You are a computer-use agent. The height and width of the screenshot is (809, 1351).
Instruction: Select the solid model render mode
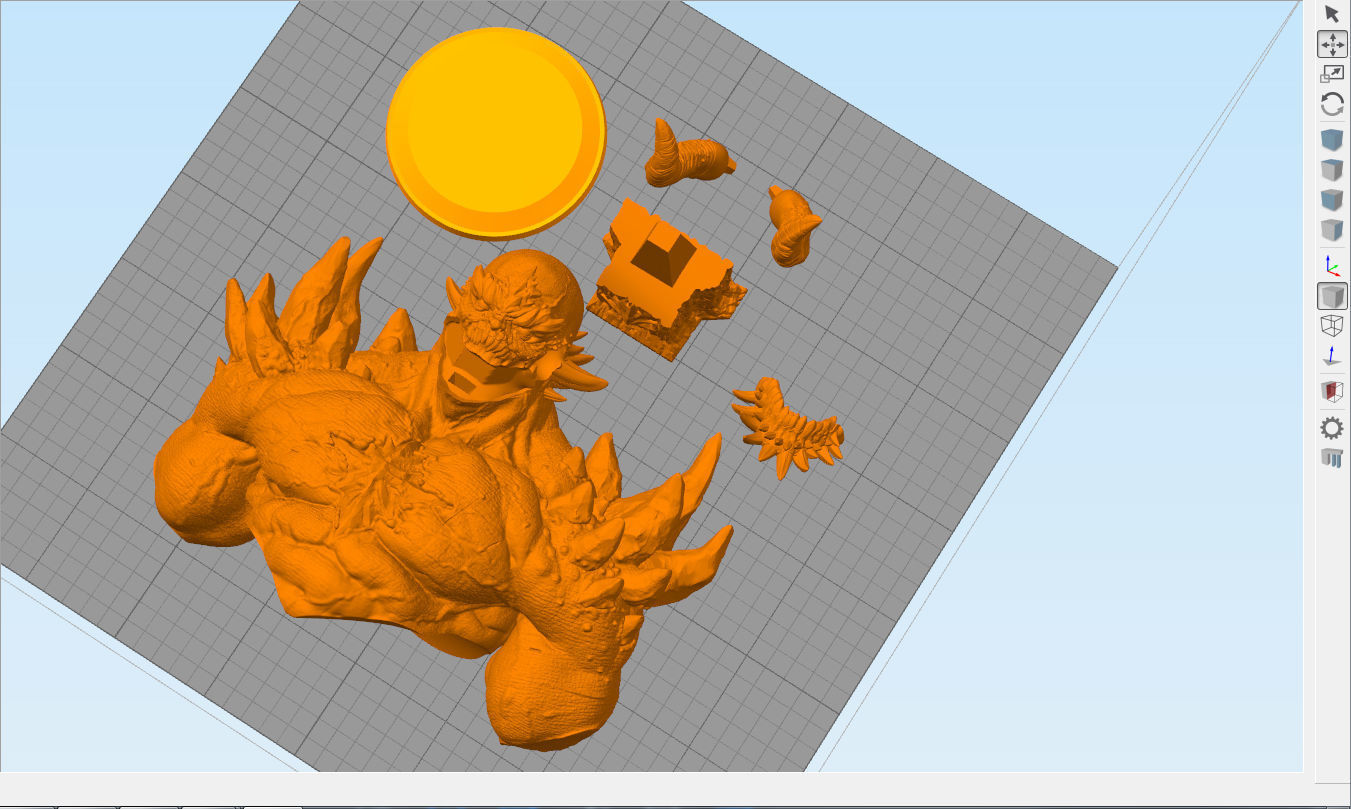tap(1333, 296)
